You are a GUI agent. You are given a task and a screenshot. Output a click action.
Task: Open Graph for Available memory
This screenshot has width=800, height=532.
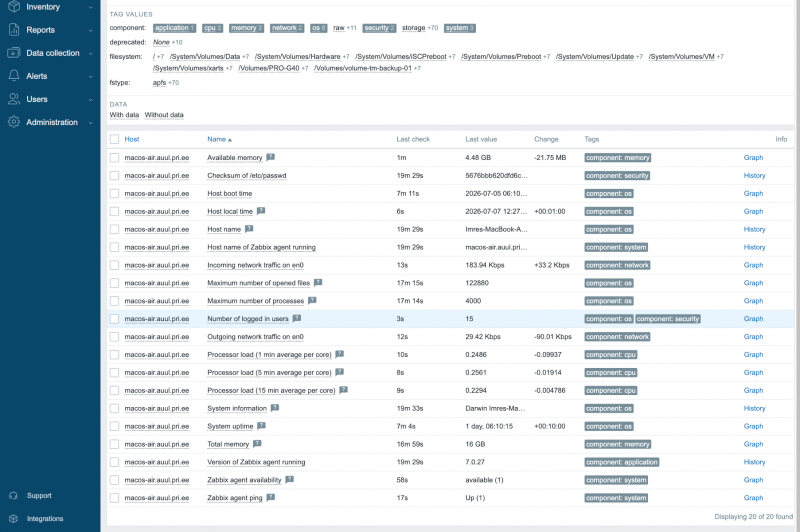coord(753,158)
